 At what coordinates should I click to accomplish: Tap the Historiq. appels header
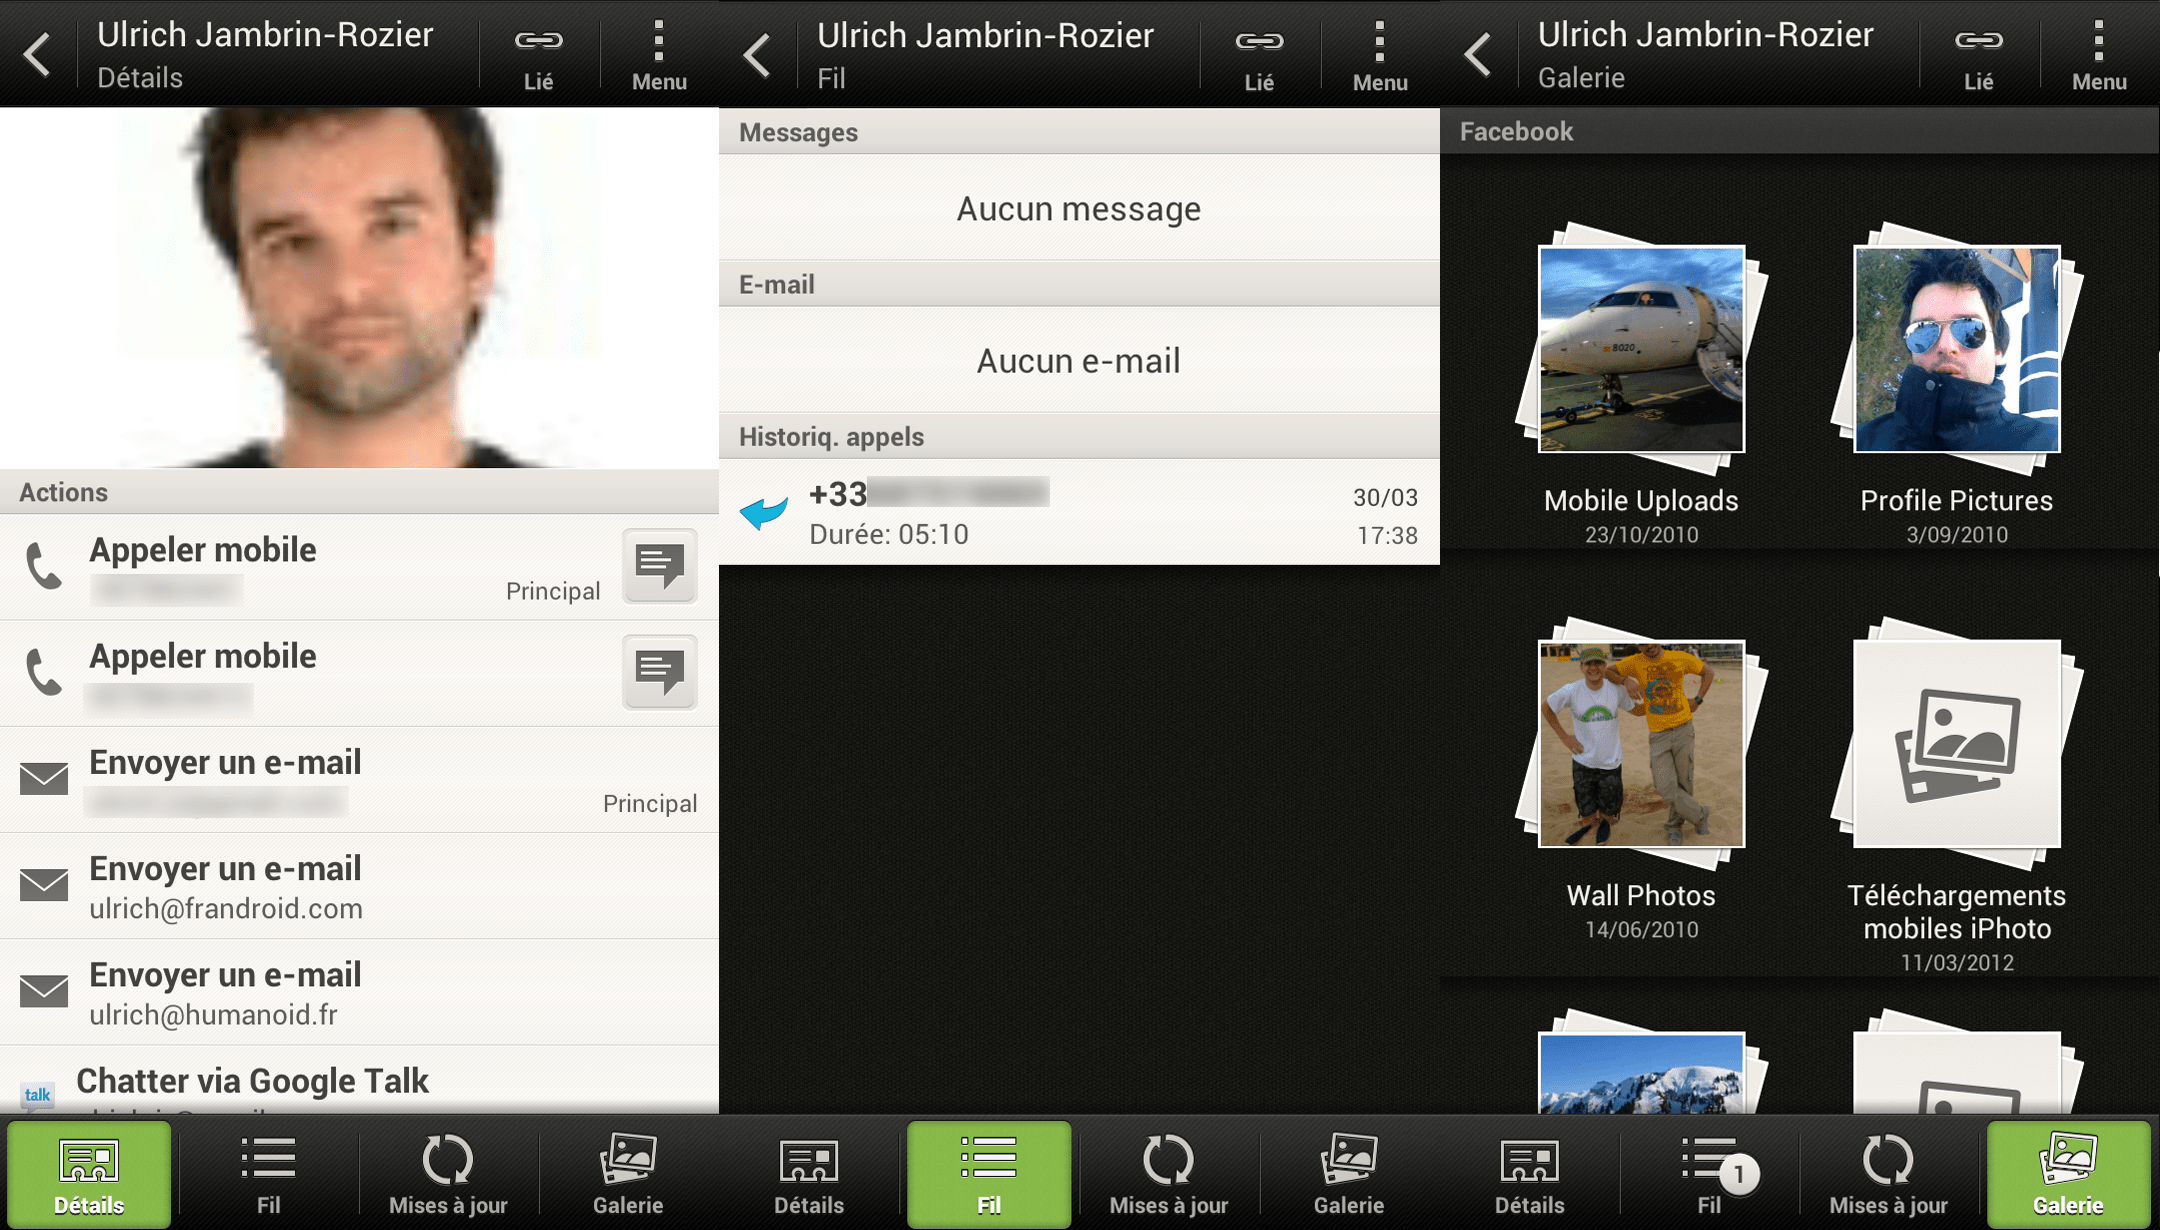pos(1079,436)
